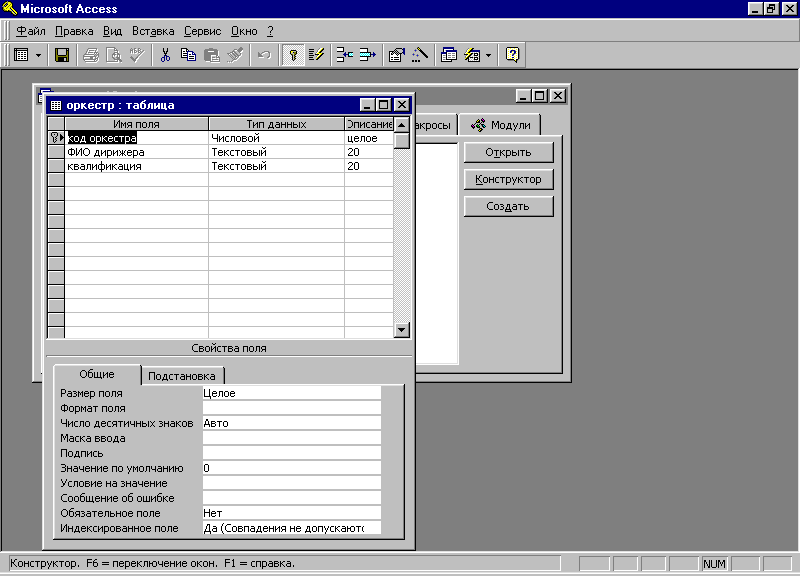Click the Условие на значение input box
Screen dimensions: 800x576
[x=292, y=483]
